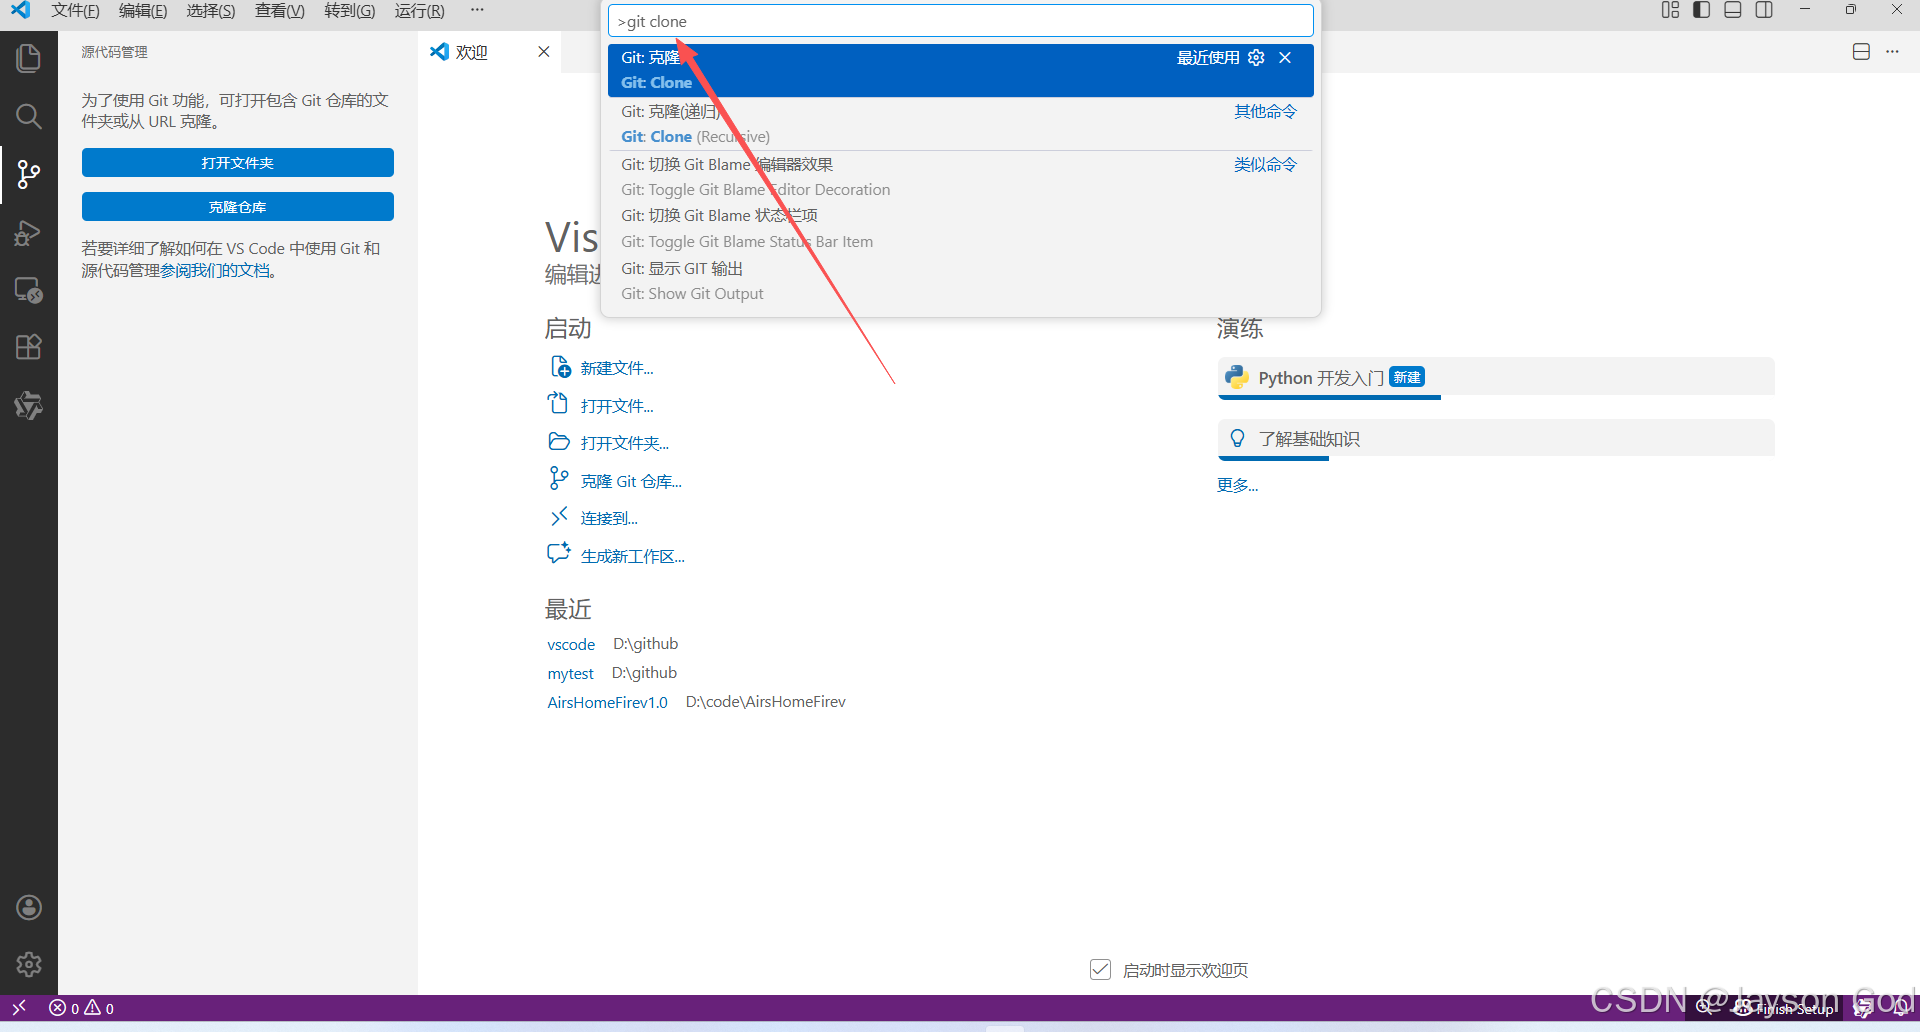Open recent project mytest
1920x1032 pixels.
click(571, 673)
